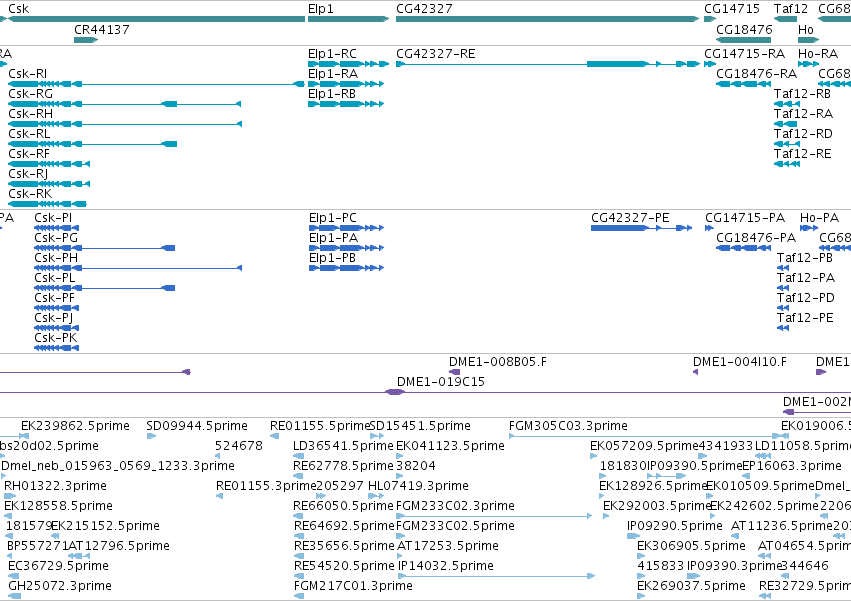Open the Csk-PL protein label
This screenshot has height=601, width=851.
55,278
